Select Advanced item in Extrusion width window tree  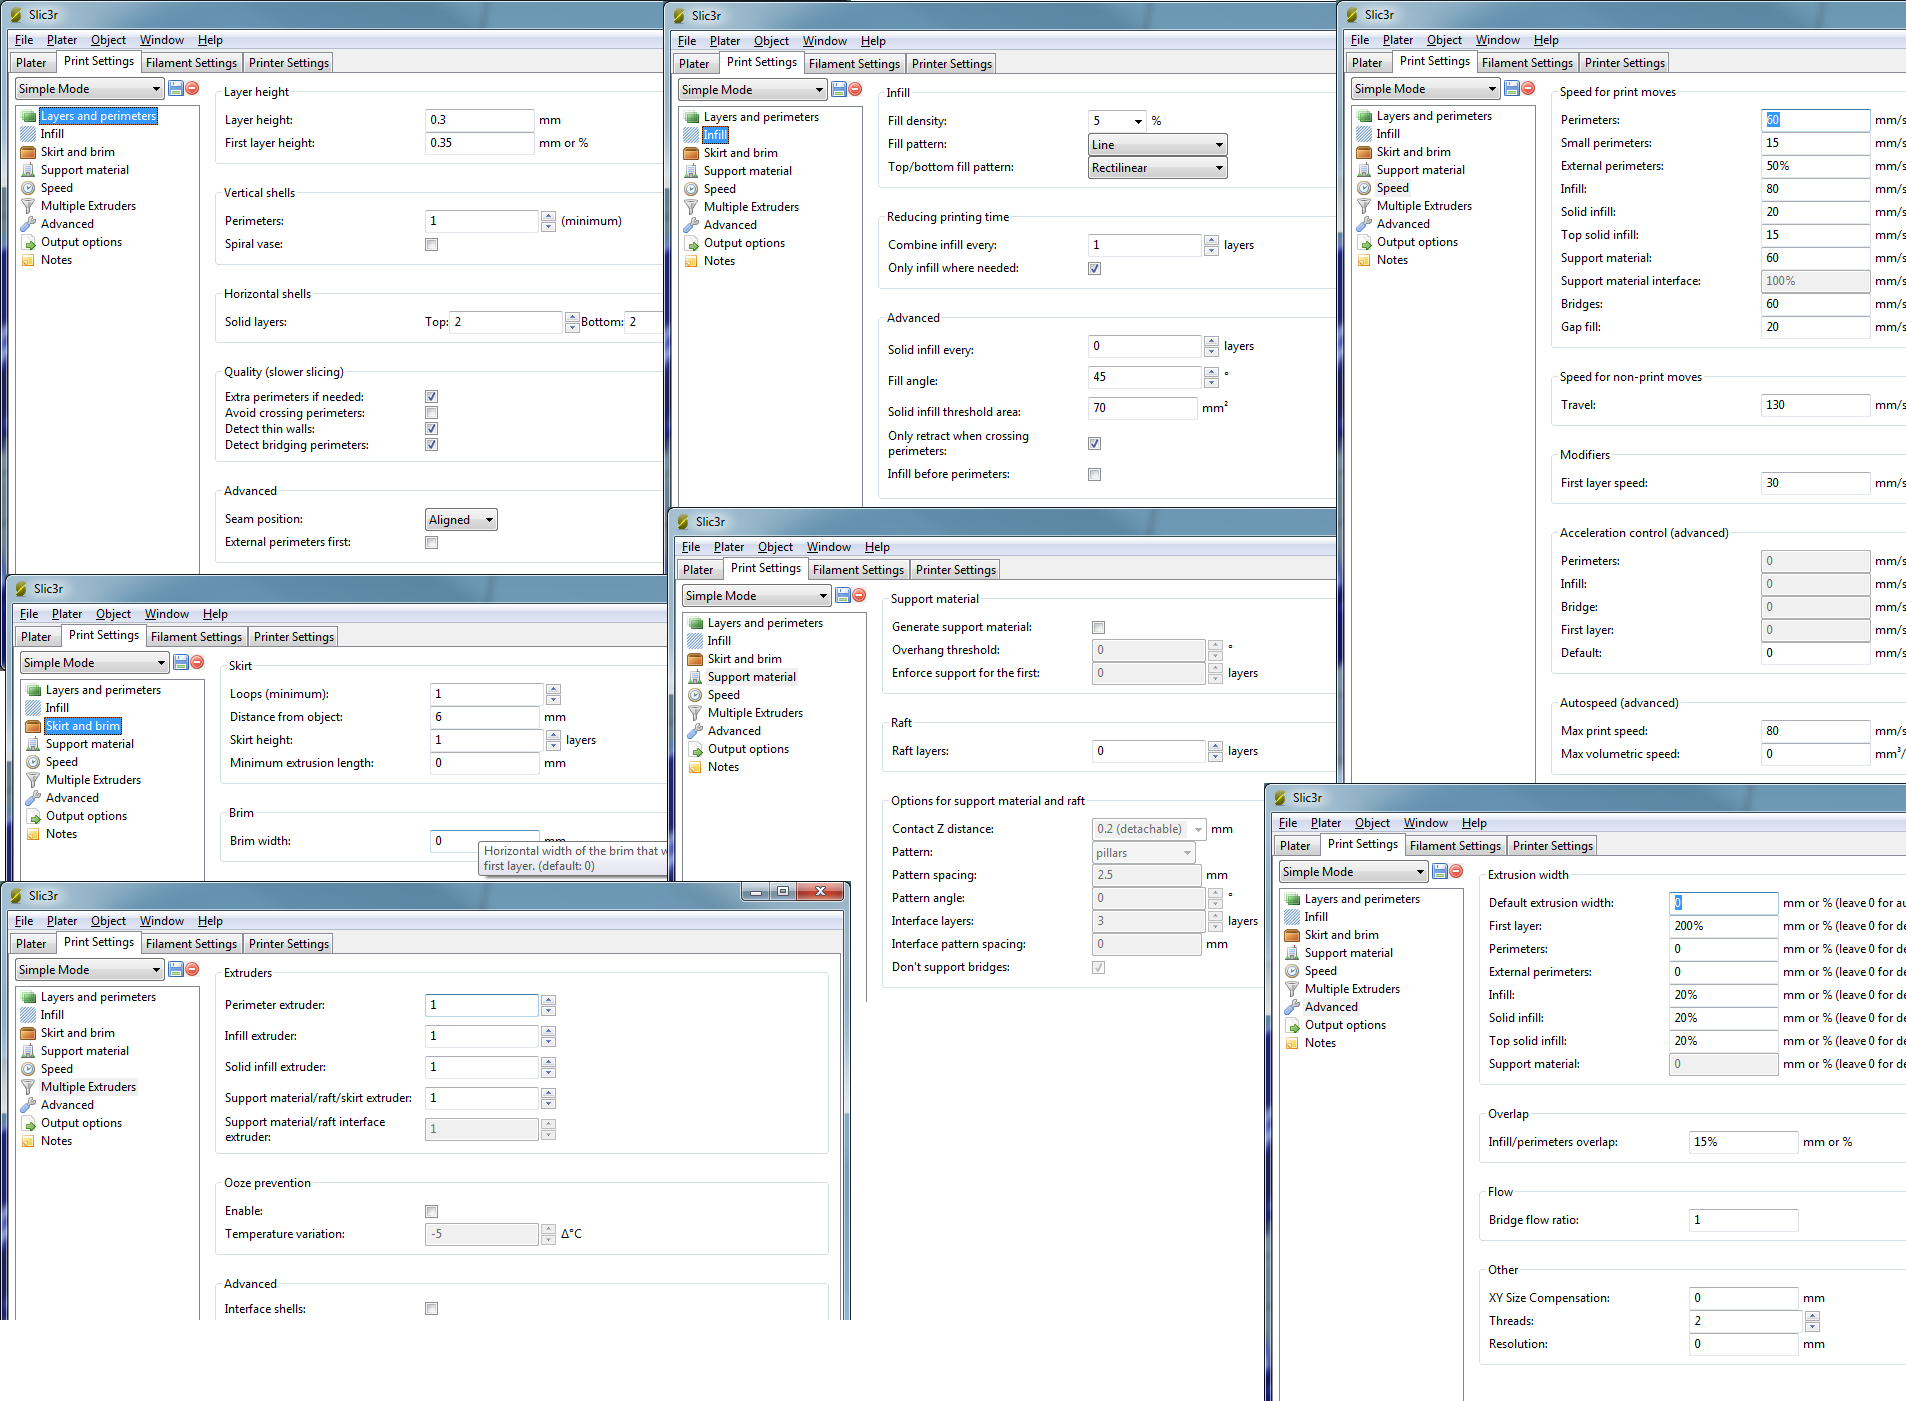tap(1331, 1007)
